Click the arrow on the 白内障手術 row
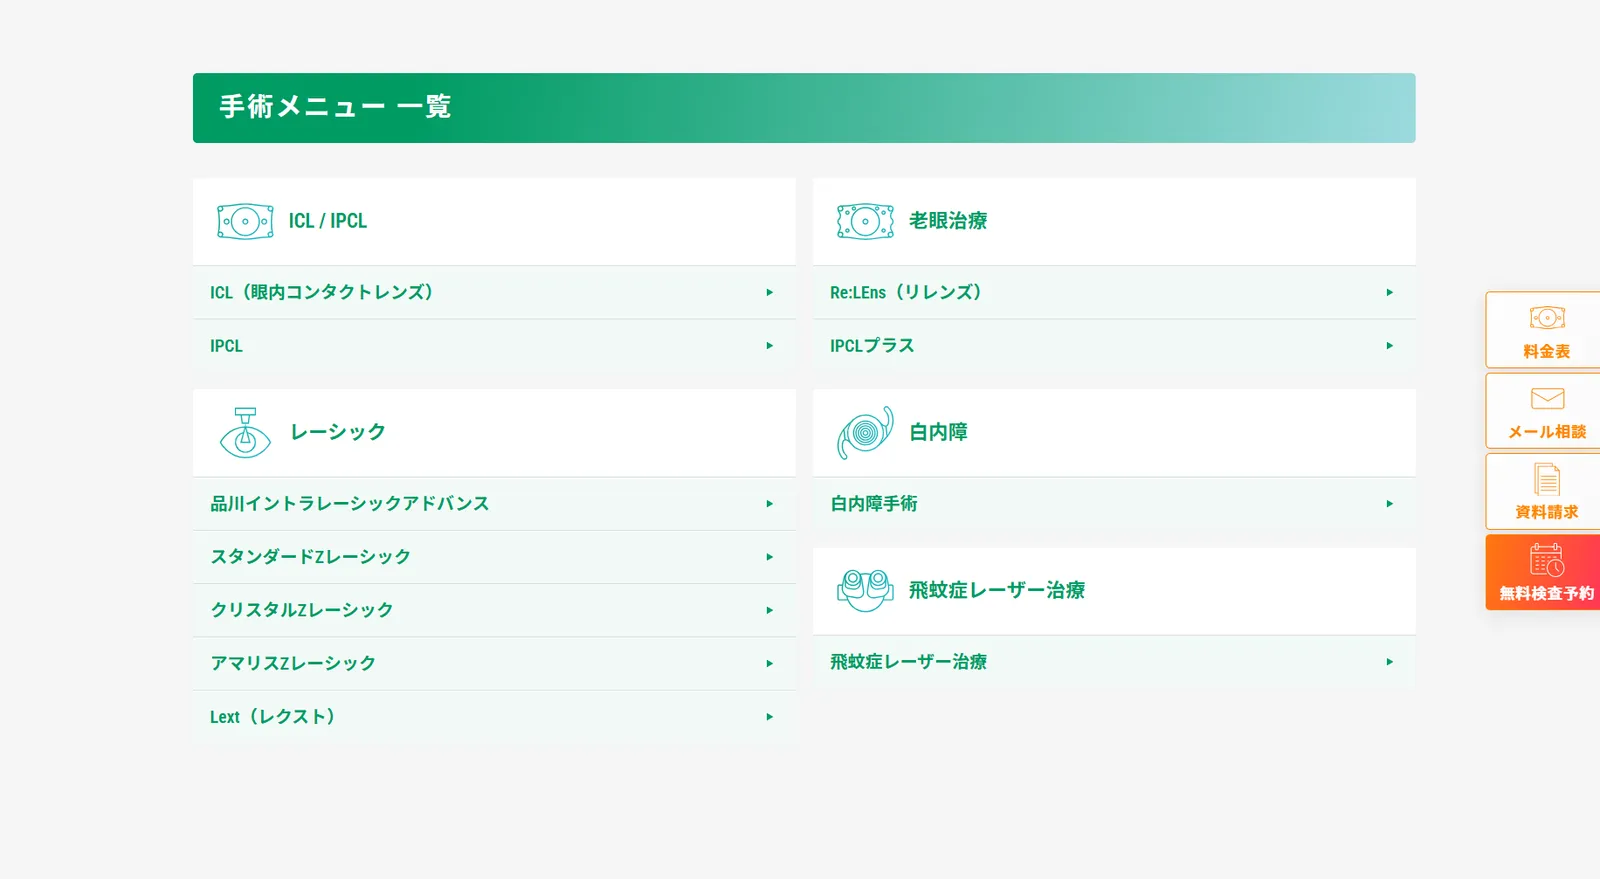This screenshot has width=1600, height=879. tap(1390, 504)
